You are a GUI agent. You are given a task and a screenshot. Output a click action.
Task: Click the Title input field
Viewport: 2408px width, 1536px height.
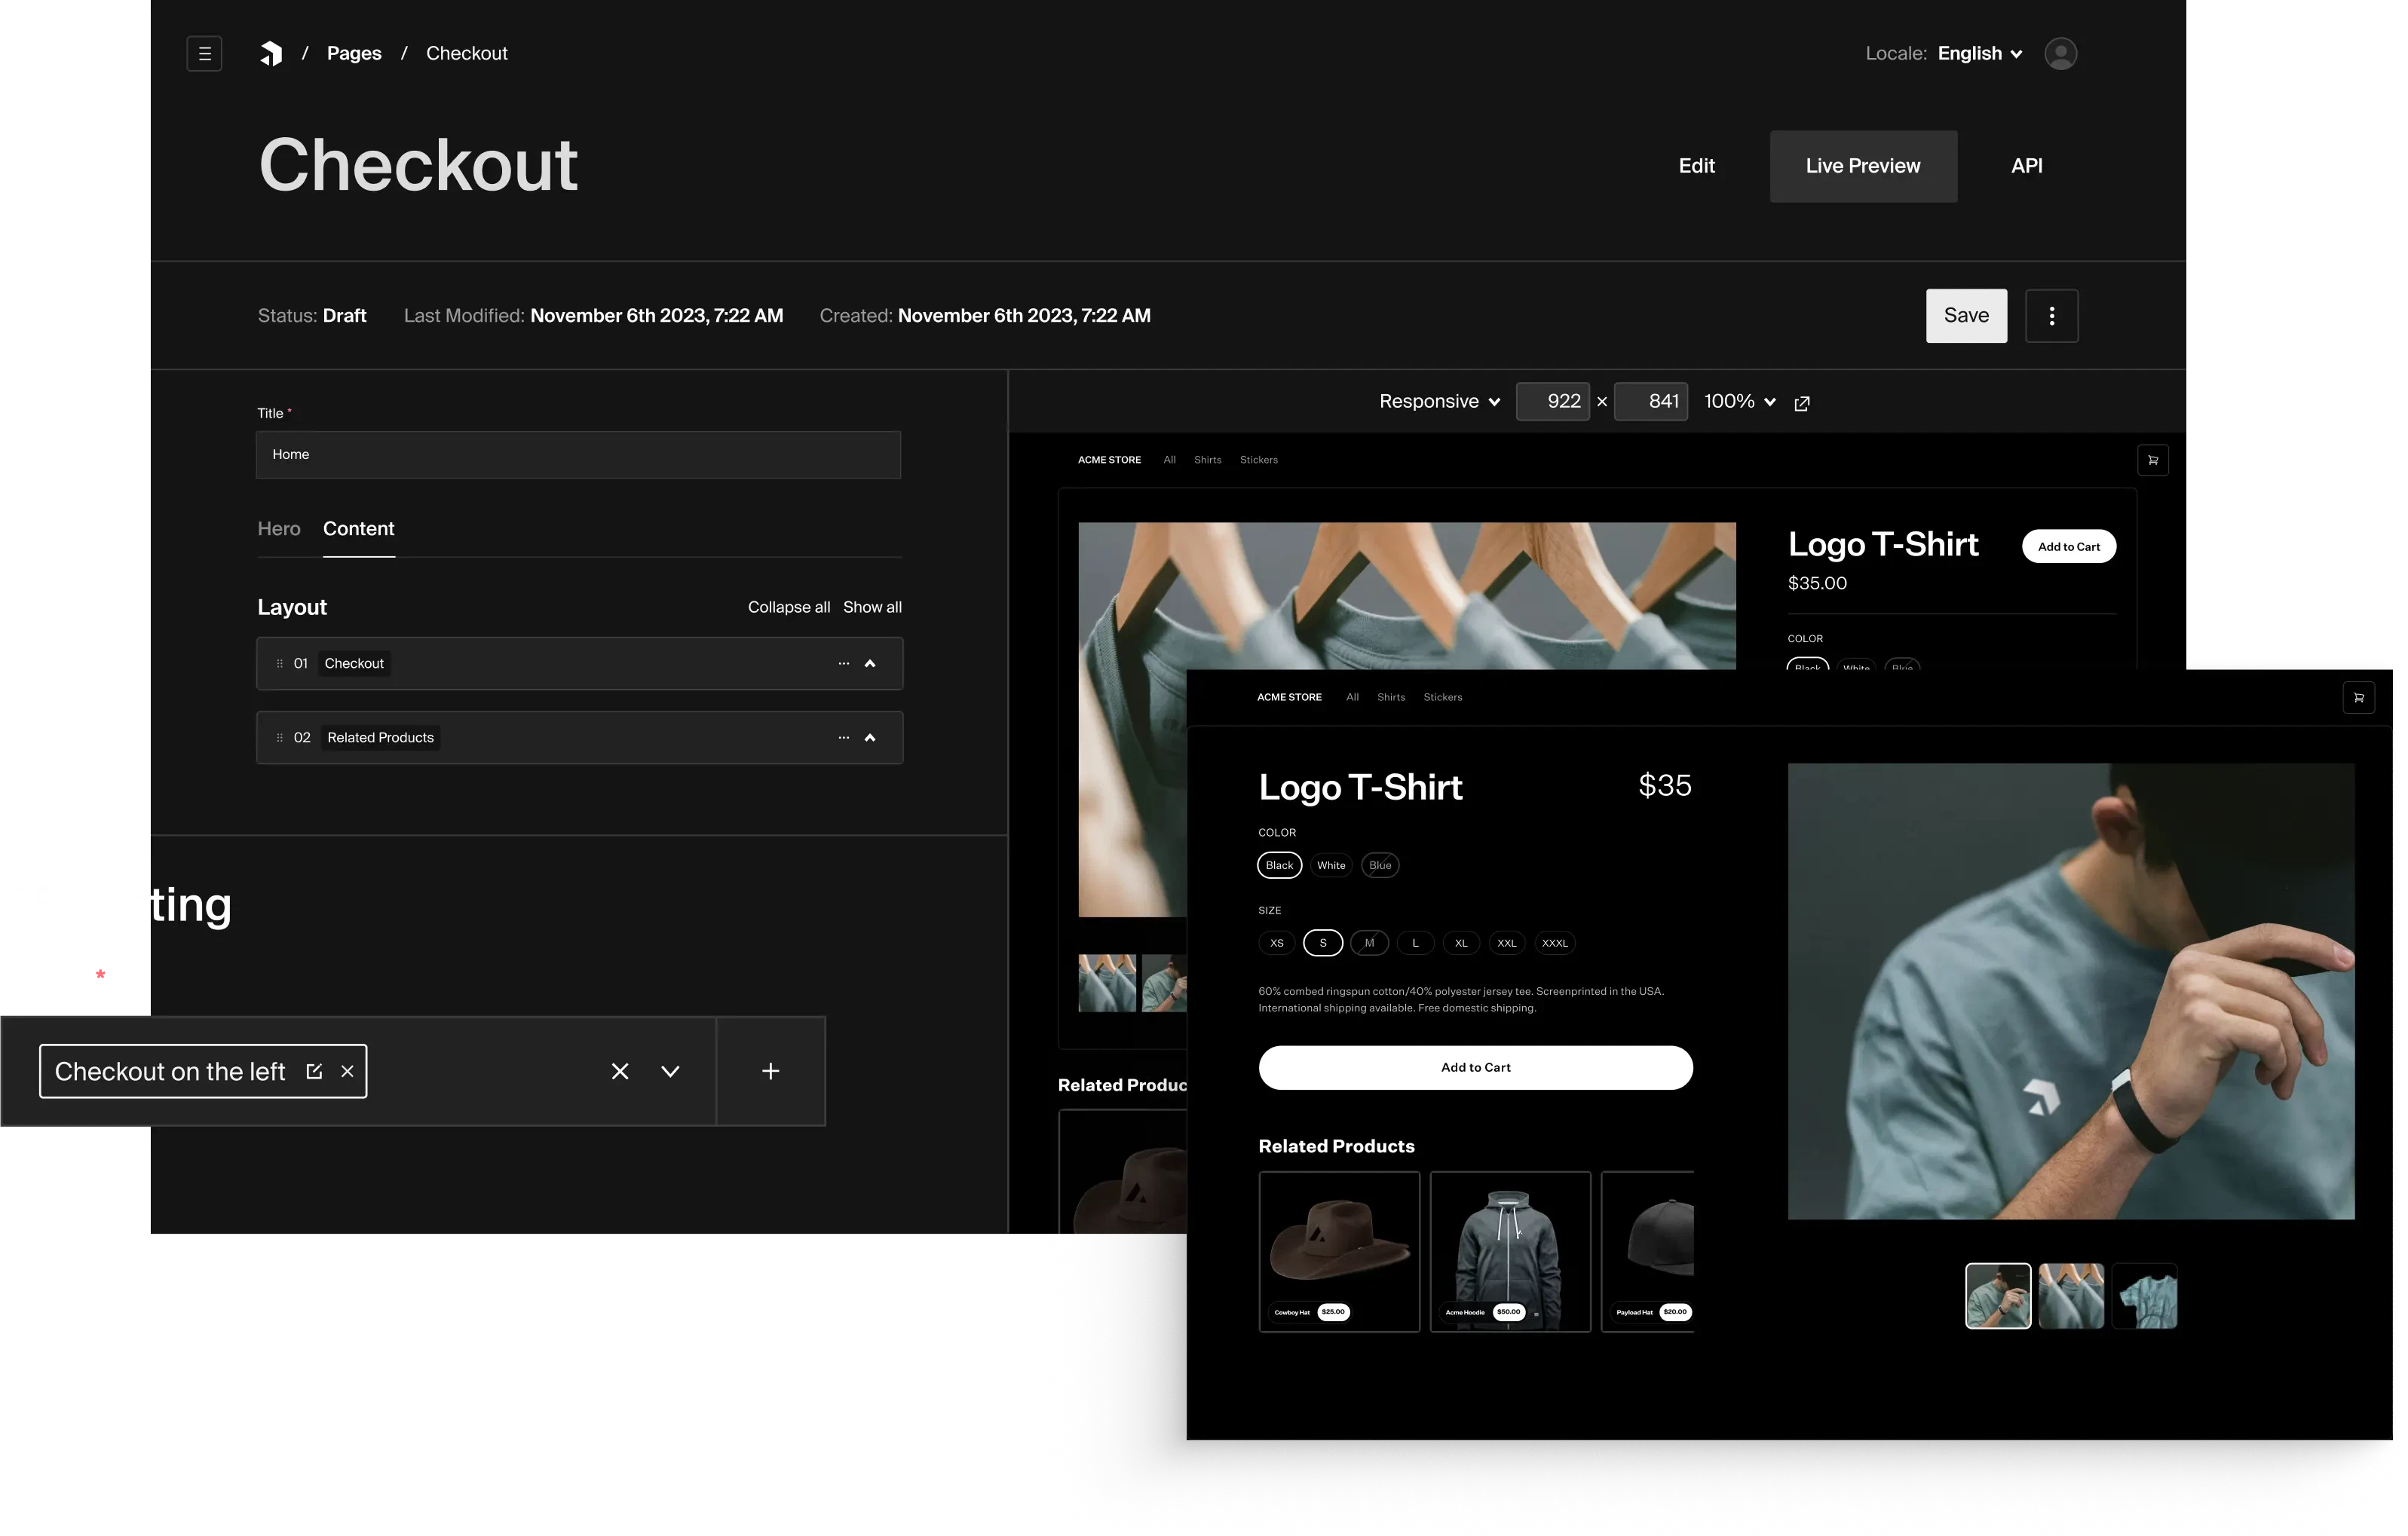577,454
